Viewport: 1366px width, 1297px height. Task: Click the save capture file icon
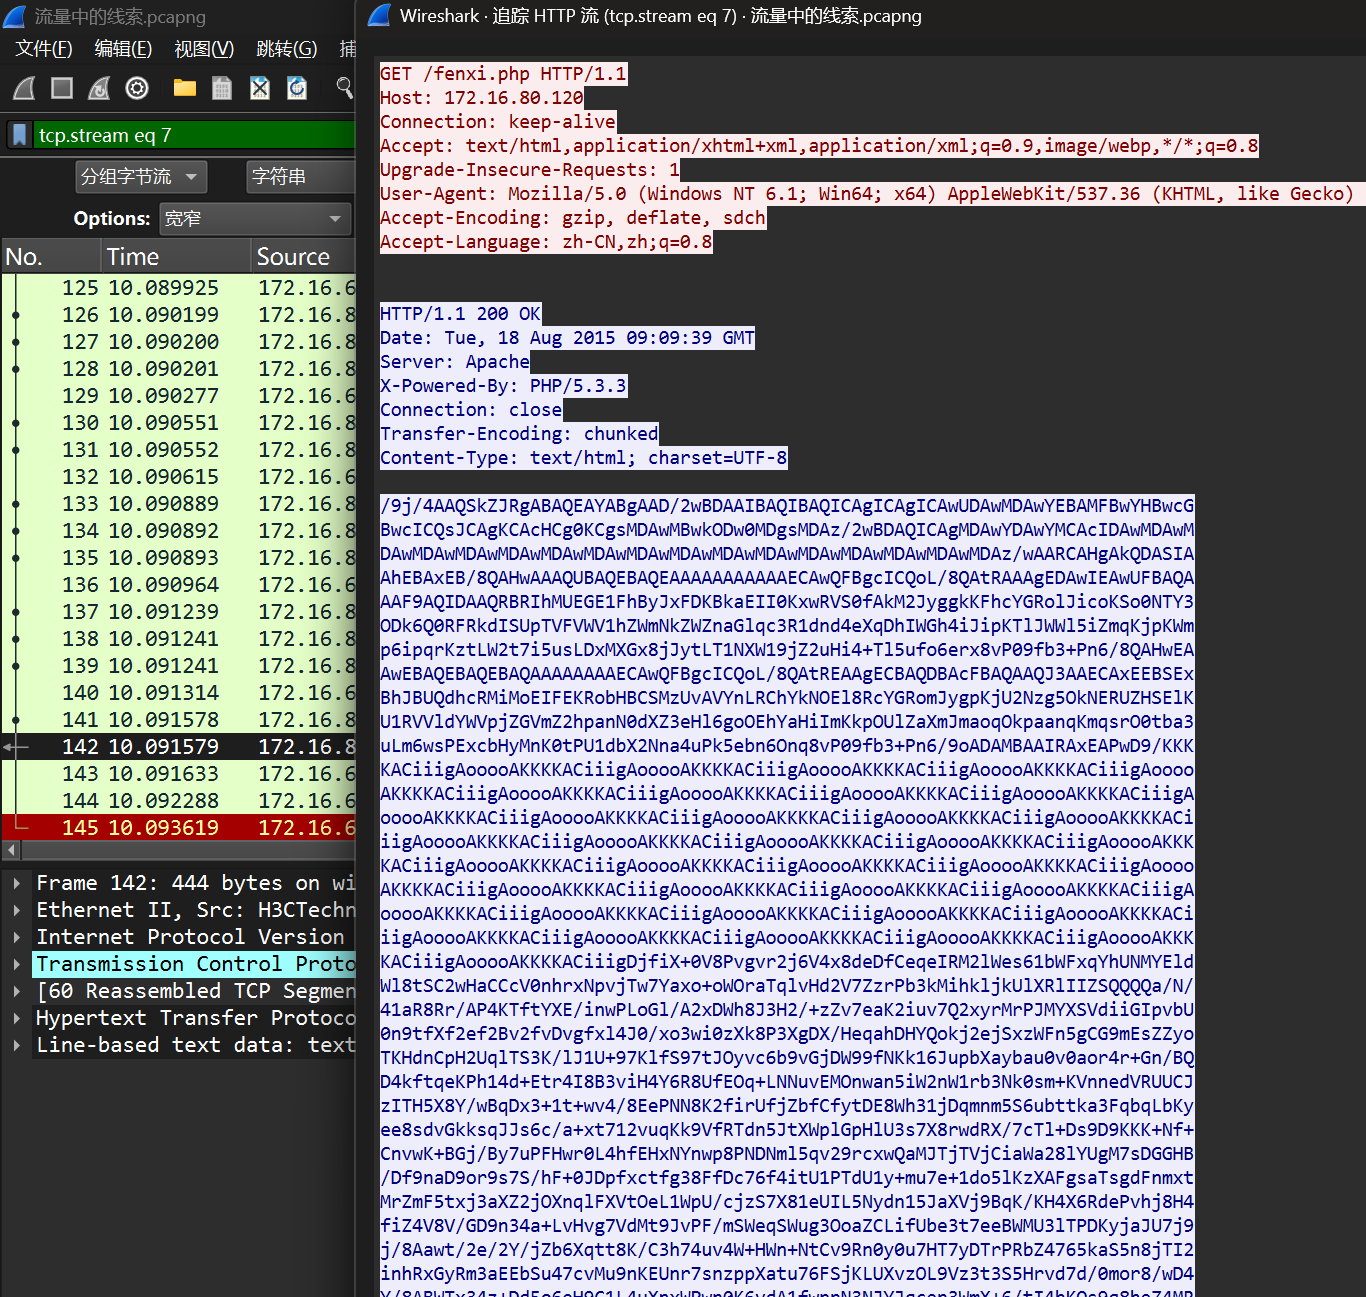[x=222, y=88]
